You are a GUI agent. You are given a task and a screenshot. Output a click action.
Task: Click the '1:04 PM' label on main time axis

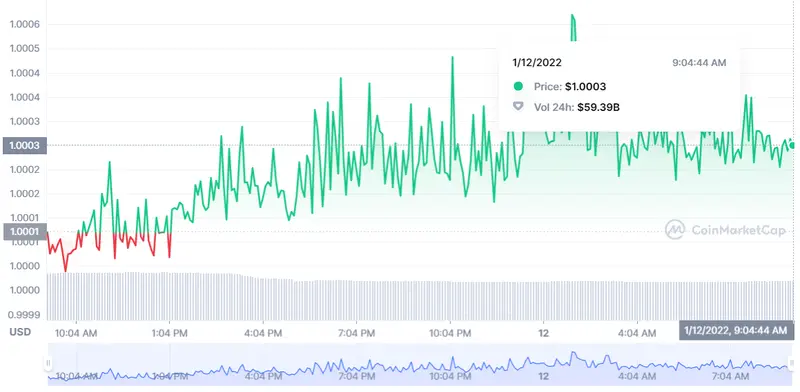(x=169, y=333)
